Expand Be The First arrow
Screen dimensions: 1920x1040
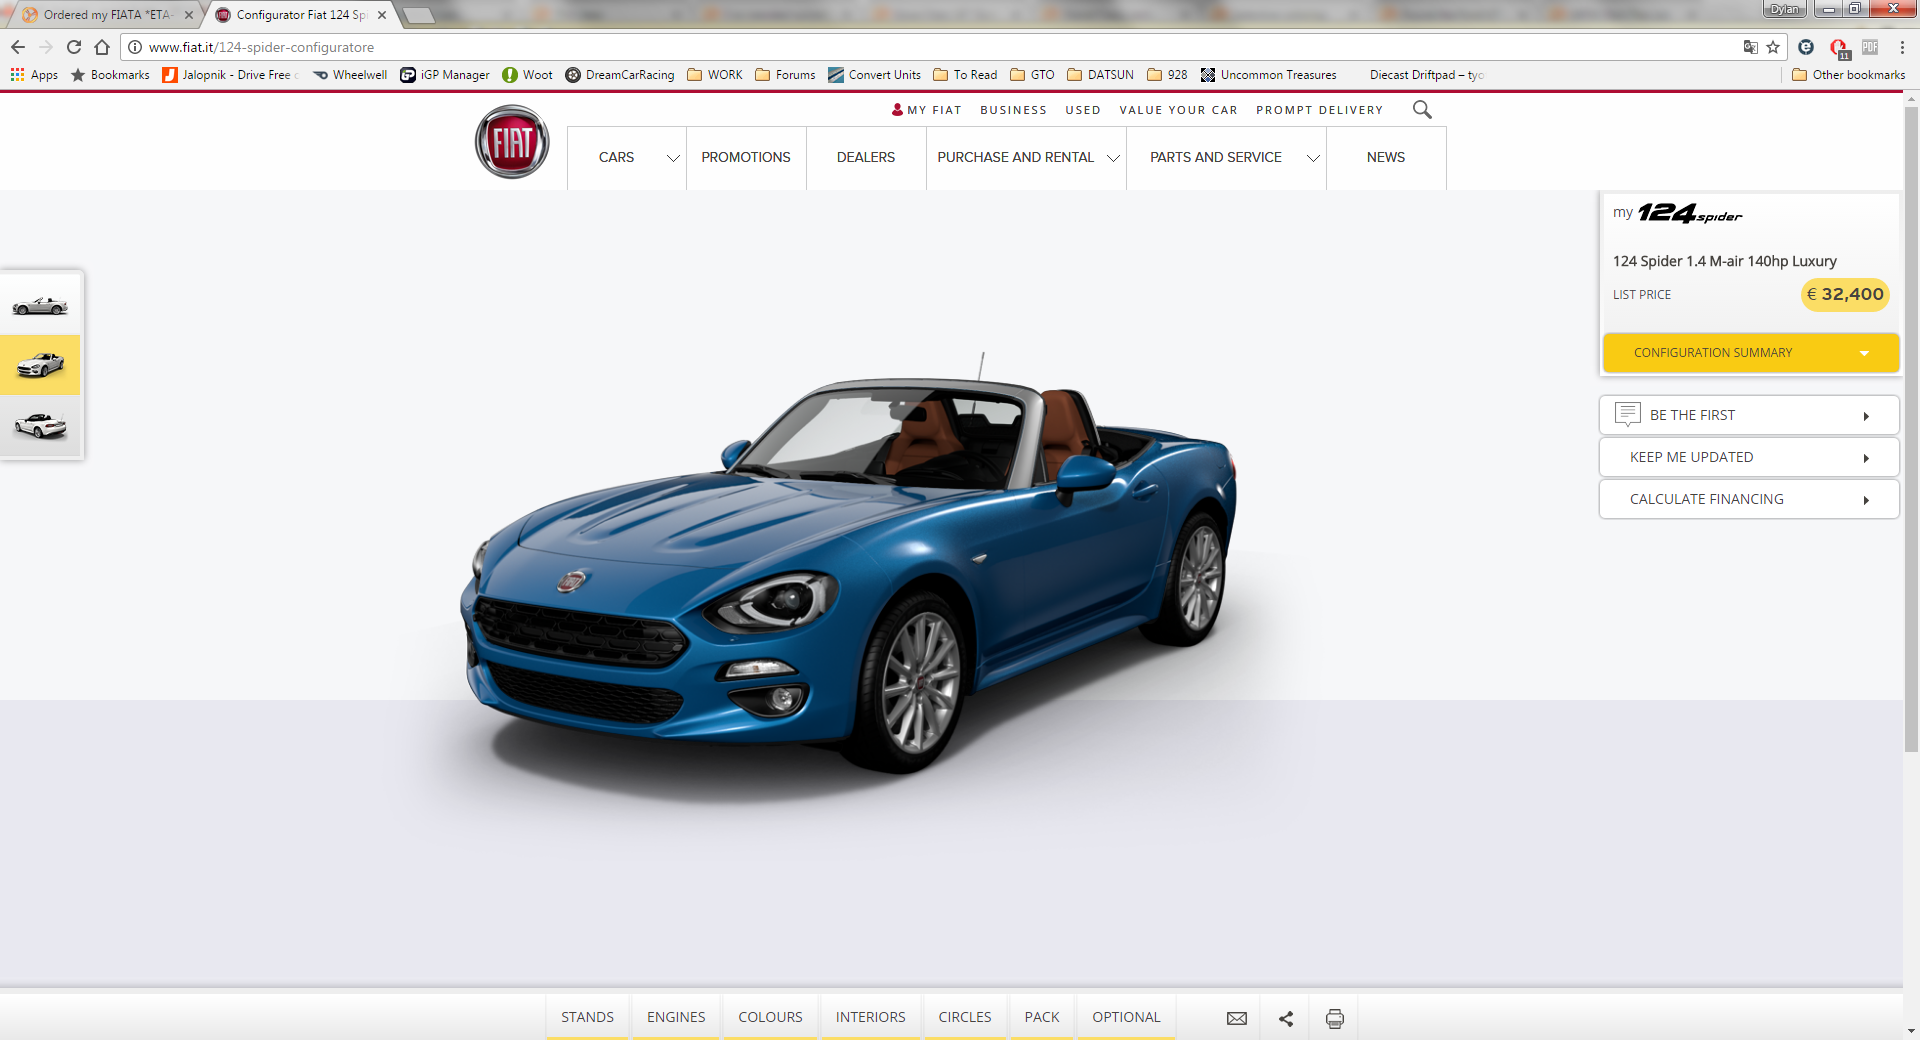1866,416
